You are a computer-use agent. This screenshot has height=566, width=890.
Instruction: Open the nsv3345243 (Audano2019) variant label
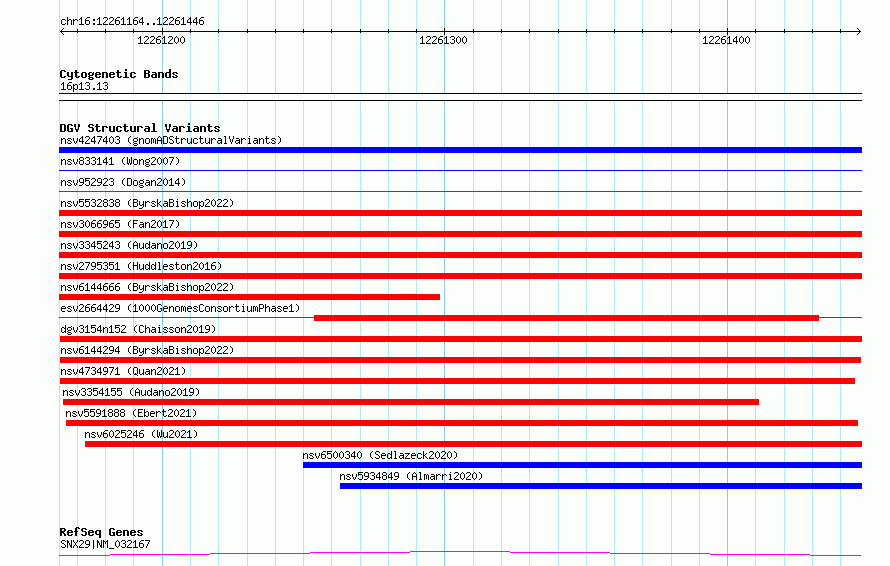click(129, 245)
